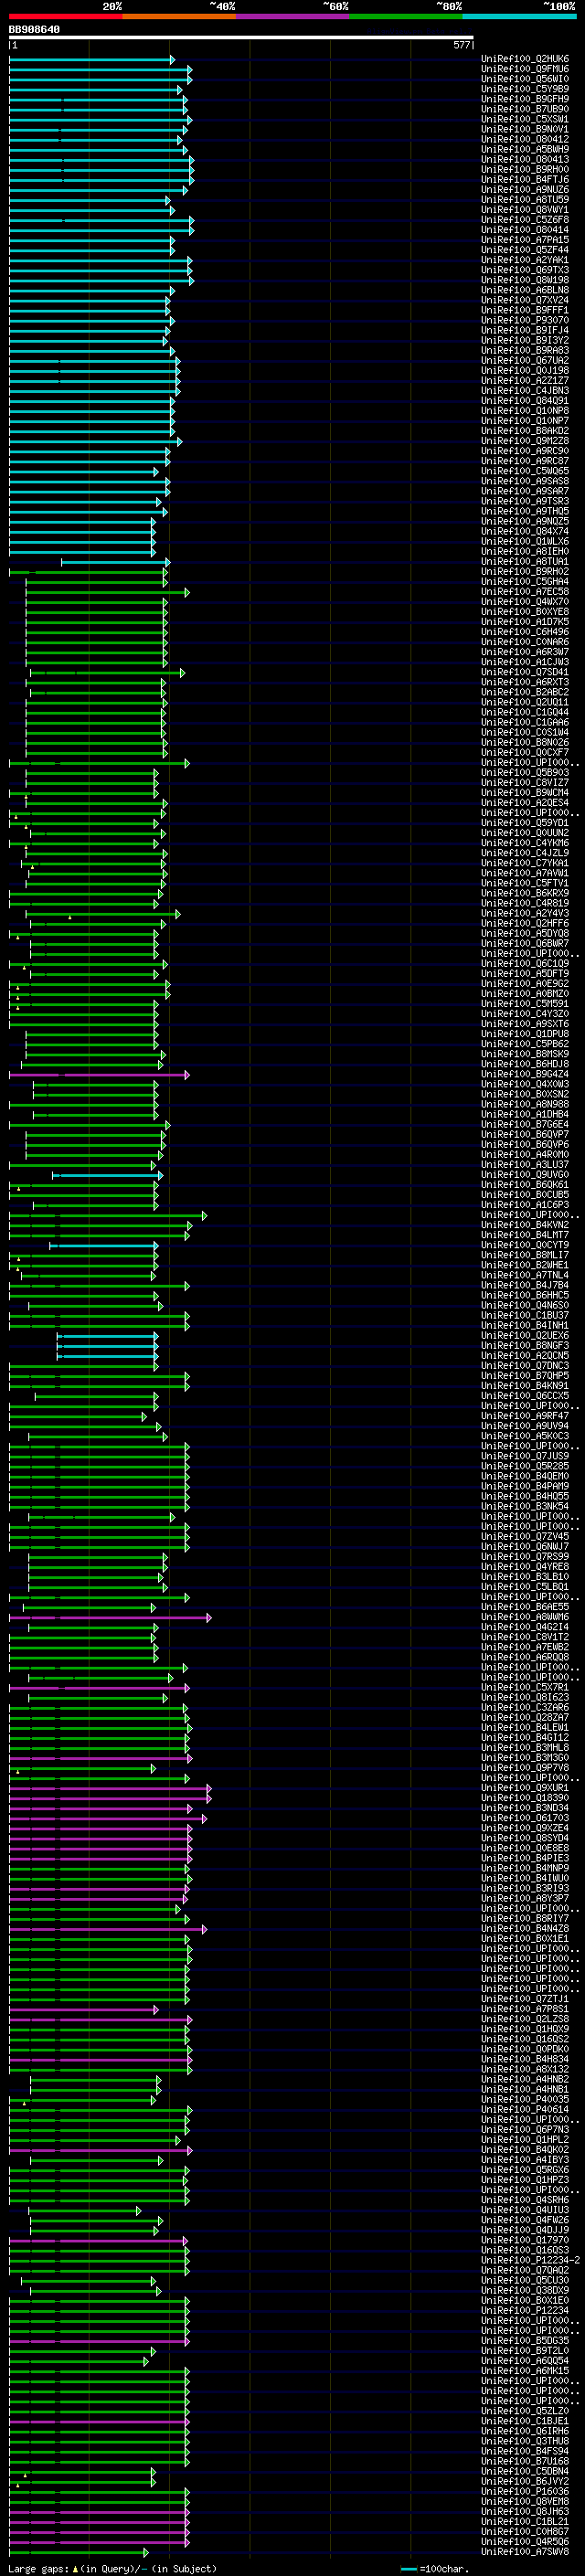Click the query end position label 577
The image size is (585, 2576).
click(461, 45)
